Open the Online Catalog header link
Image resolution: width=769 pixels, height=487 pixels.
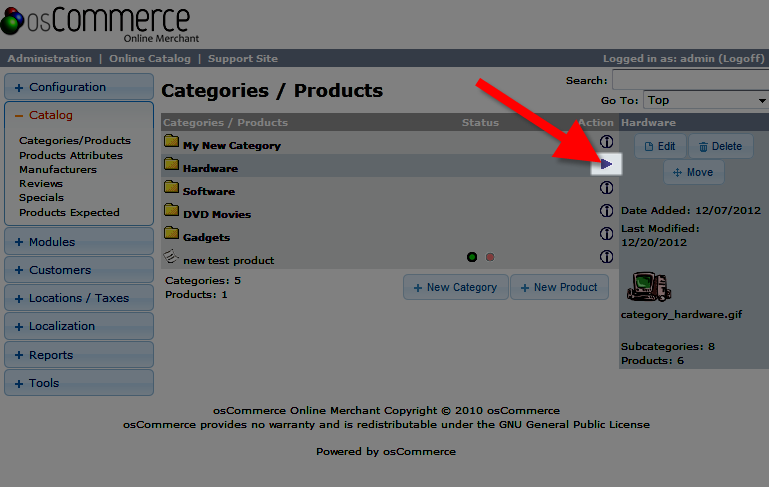pyautogui.click(x=147, y=59)
